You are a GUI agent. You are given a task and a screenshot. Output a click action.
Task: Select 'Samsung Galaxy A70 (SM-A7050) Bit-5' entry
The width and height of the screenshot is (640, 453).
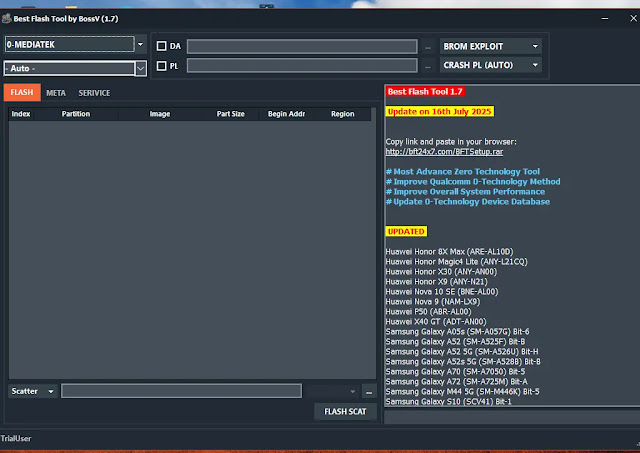point(456,372)
